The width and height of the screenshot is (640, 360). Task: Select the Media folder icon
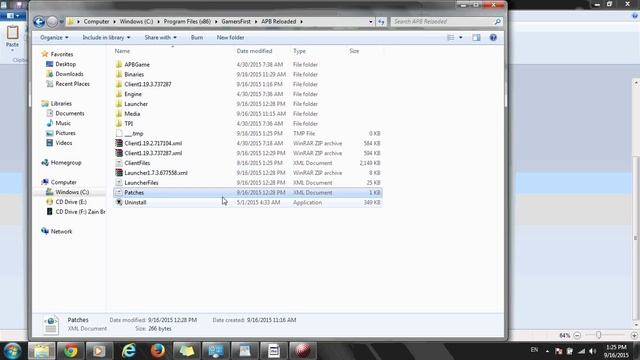tap(119, 113)
